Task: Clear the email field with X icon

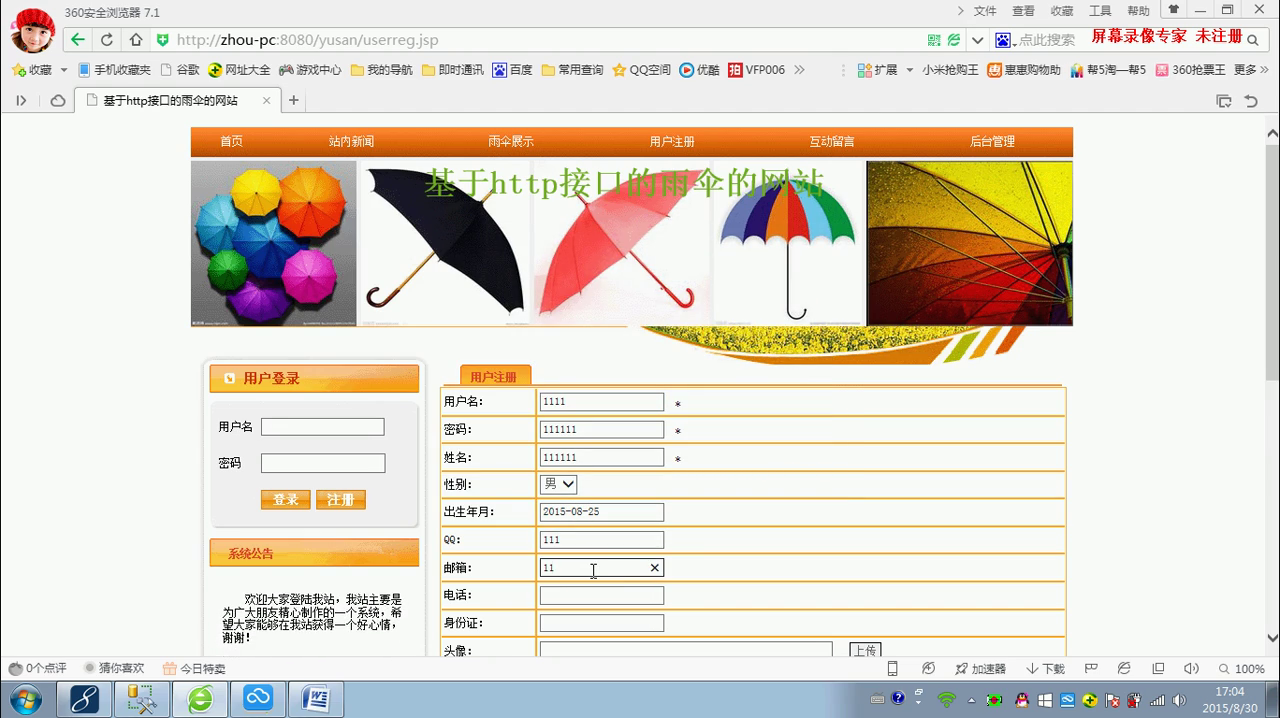Action: [x=655, y=568]
